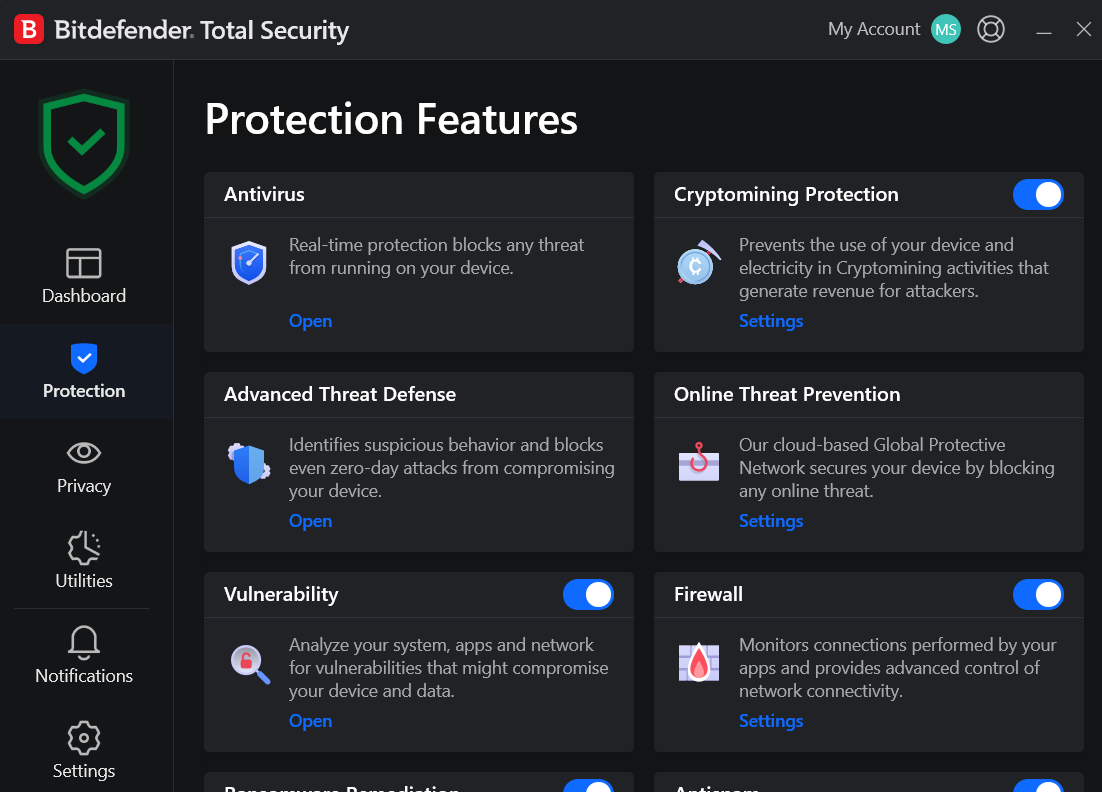The image size is (1102, 792).
Task: Click the Antivirus shield icon
Action: tap(249, 262)
